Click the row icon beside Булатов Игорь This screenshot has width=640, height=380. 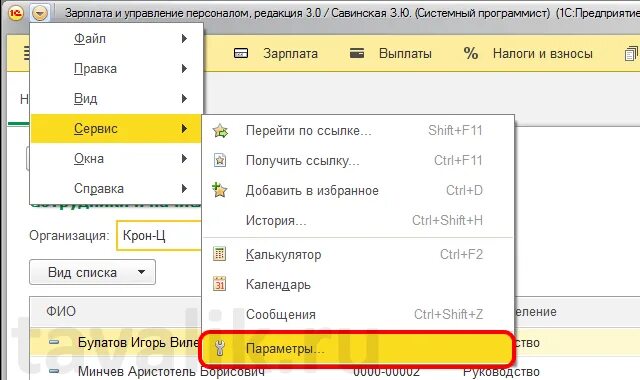coord(54,342)
